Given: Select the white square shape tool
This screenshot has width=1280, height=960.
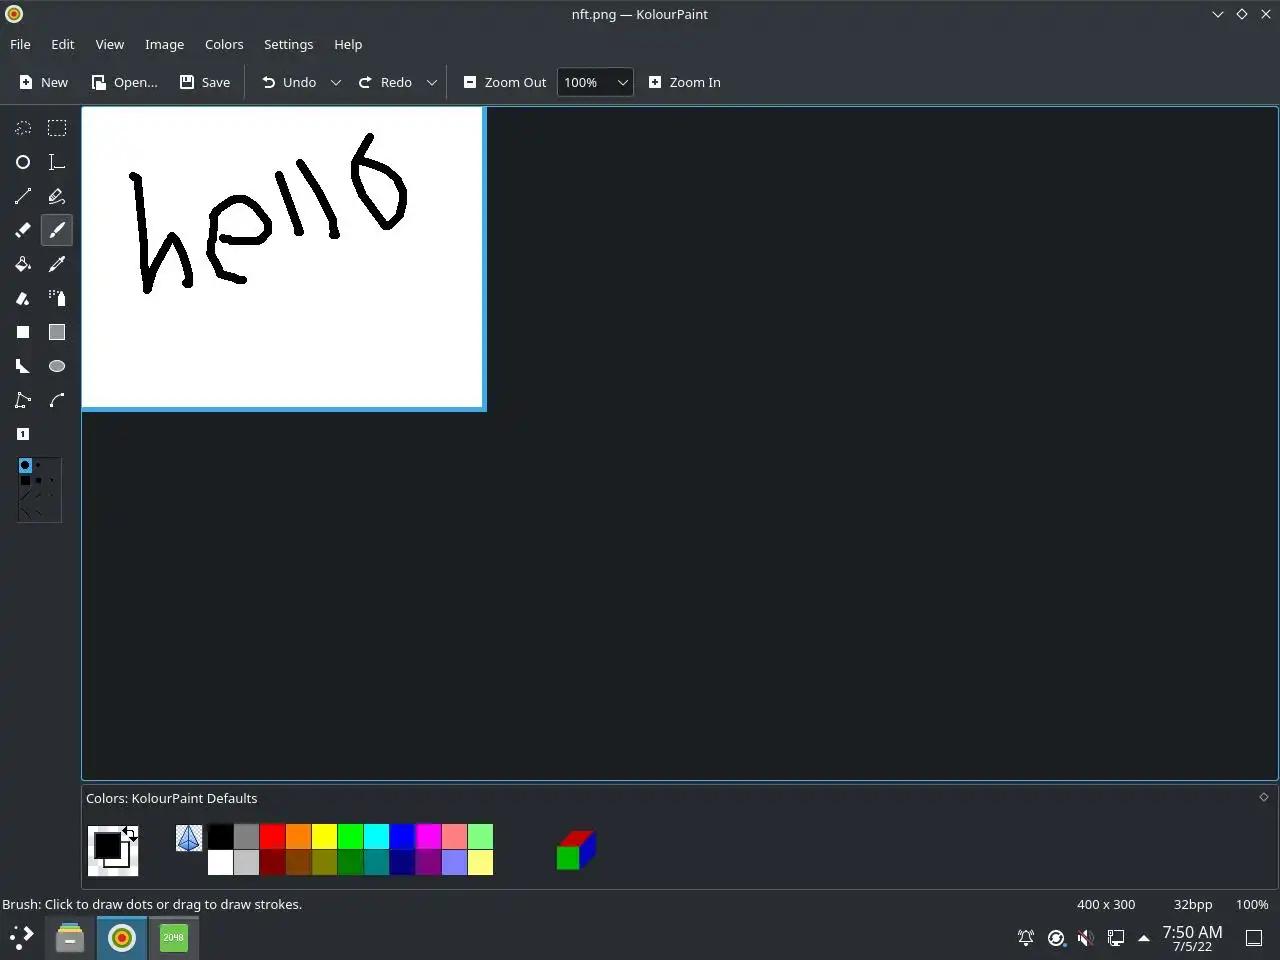Looking at the screenshot, I should click(x=23, y=332).
